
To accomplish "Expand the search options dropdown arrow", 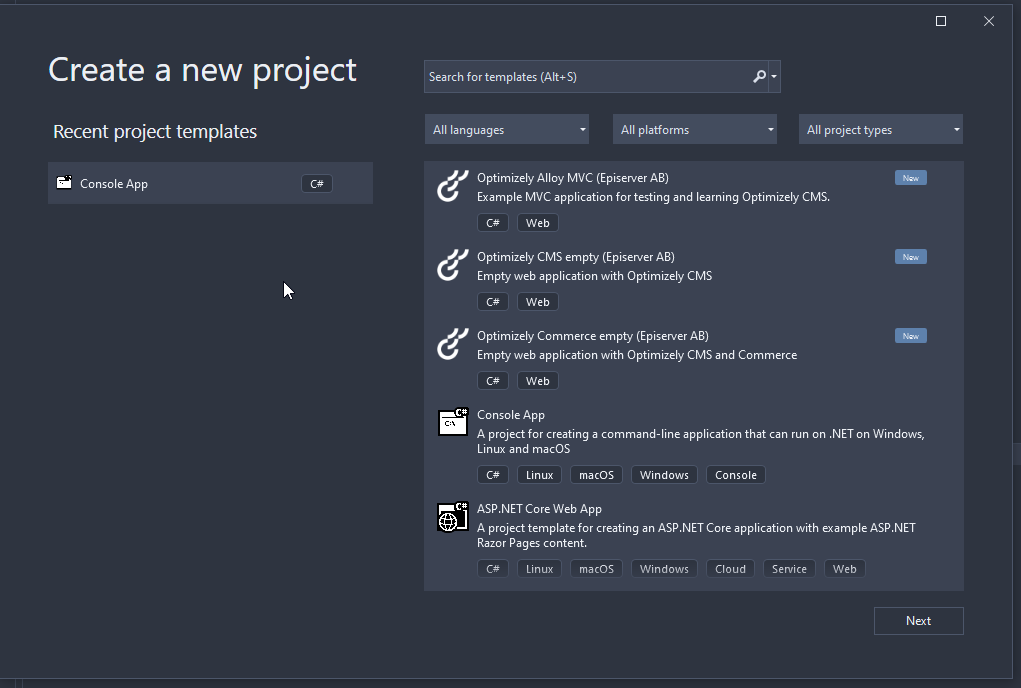I will pyautogui.click(x=774, y=77).
